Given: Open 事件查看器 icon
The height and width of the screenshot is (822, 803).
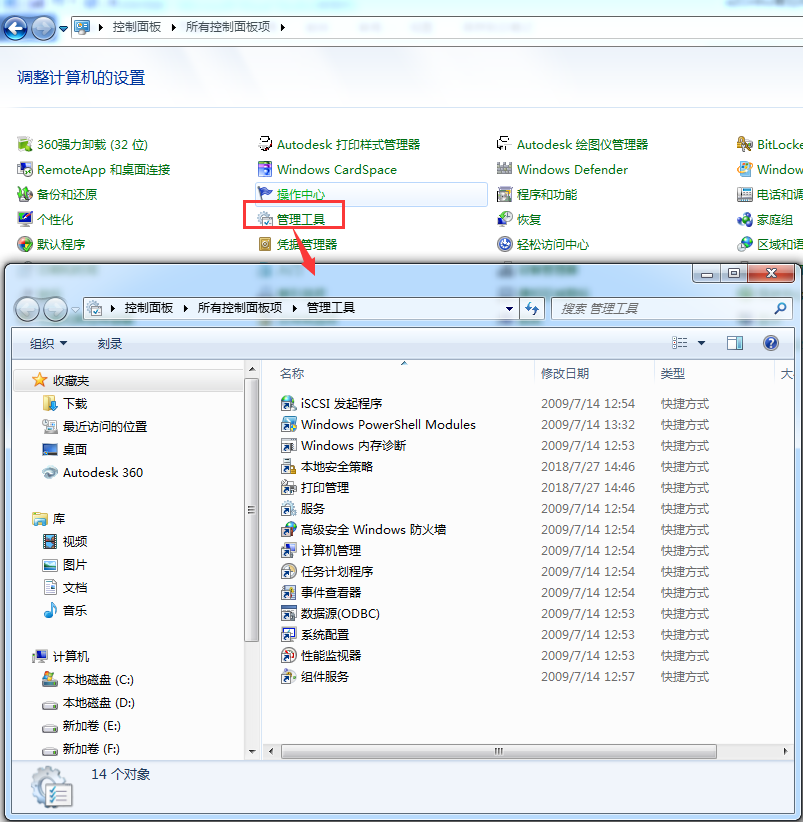Looking at the screenshot, I should point(288,592).
